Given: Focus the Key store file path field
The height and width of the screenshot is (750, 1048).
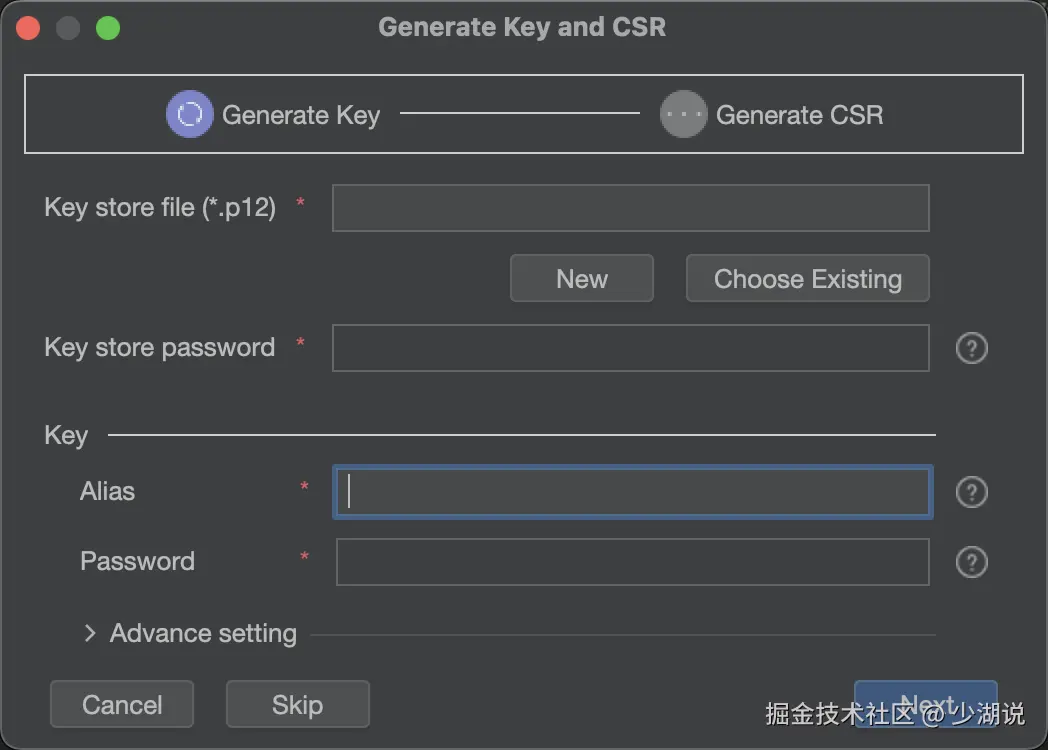Looking at the screenshot, I should (x=630, y=208).
